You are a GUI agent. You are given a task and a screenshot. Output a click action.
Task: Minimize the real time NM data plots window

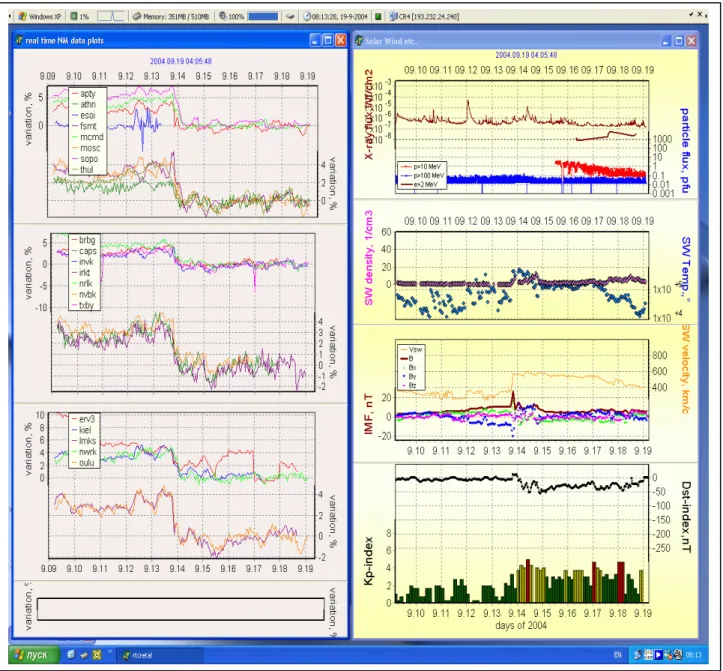pos(315,41)
